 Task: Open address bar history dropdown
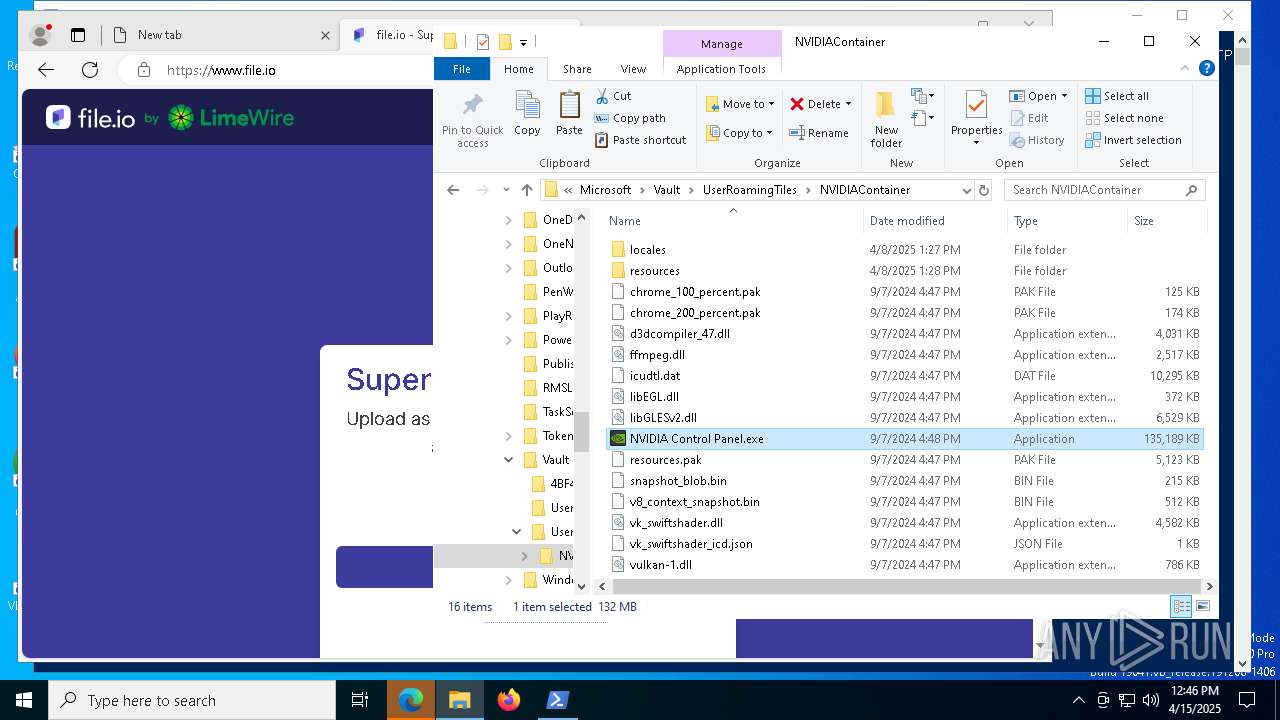pos(966,190)
